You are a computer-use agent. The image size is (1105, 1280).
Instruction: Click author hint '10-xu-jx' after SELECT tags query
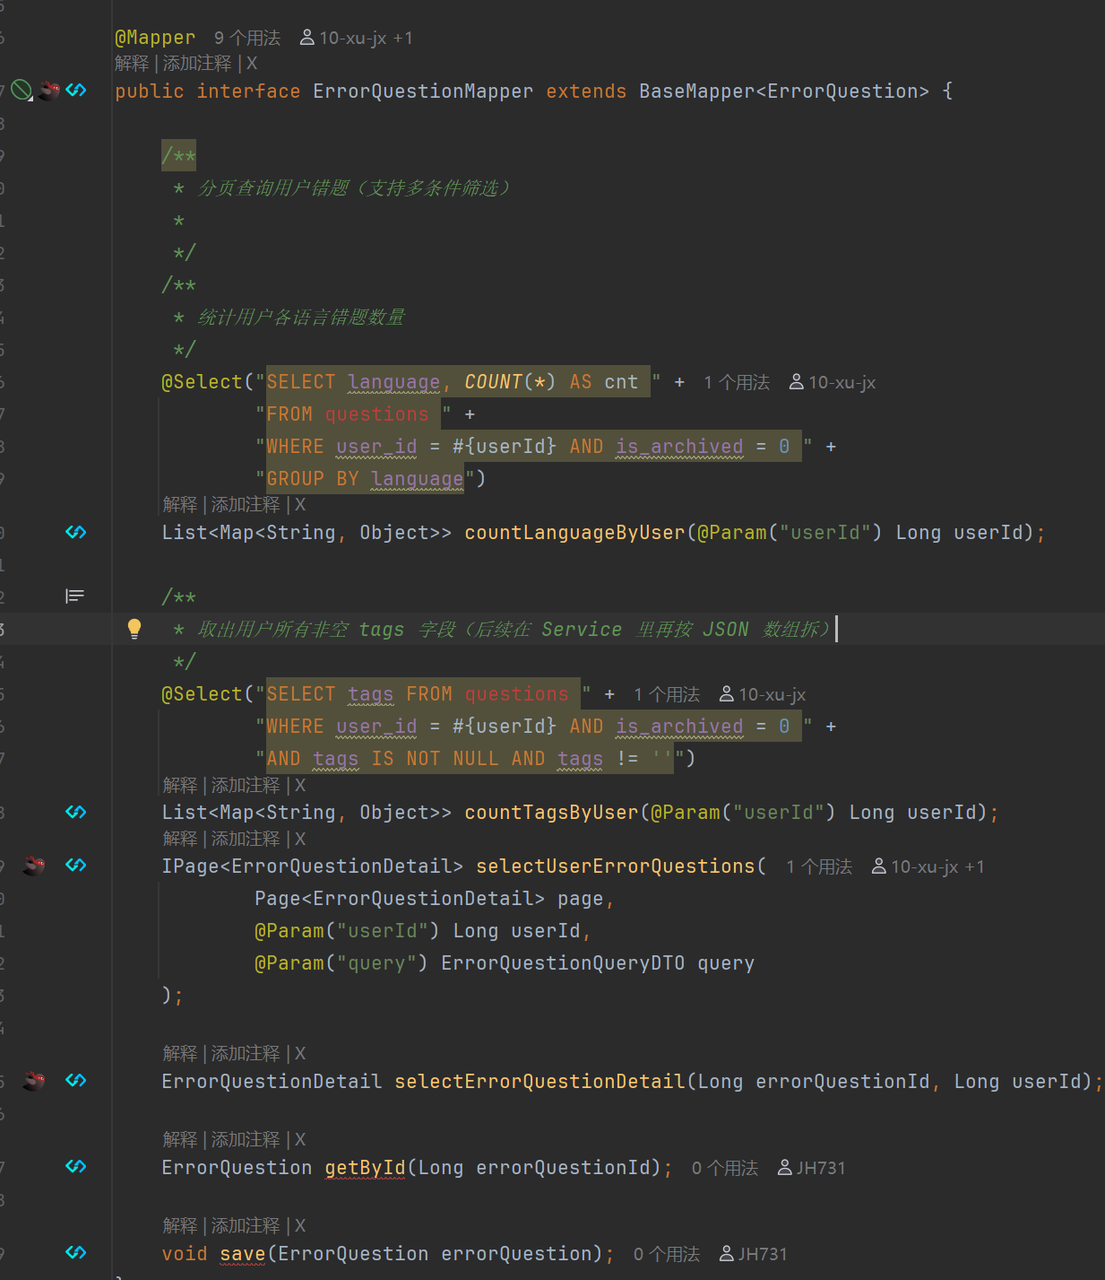click(x=763, y=694)
